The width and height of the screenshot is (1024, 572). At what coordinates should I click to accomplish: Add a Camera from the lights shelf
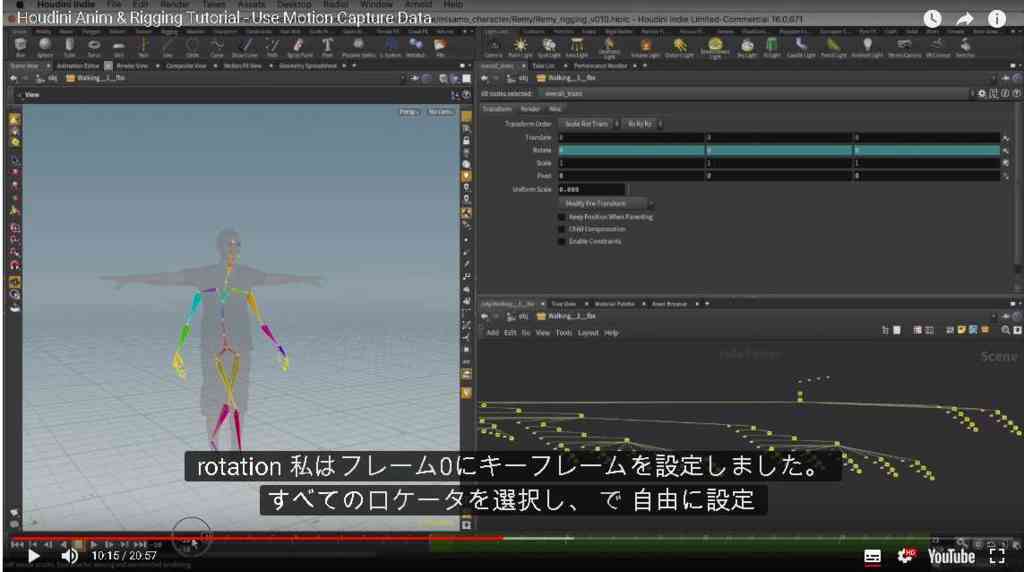(494, 47)
